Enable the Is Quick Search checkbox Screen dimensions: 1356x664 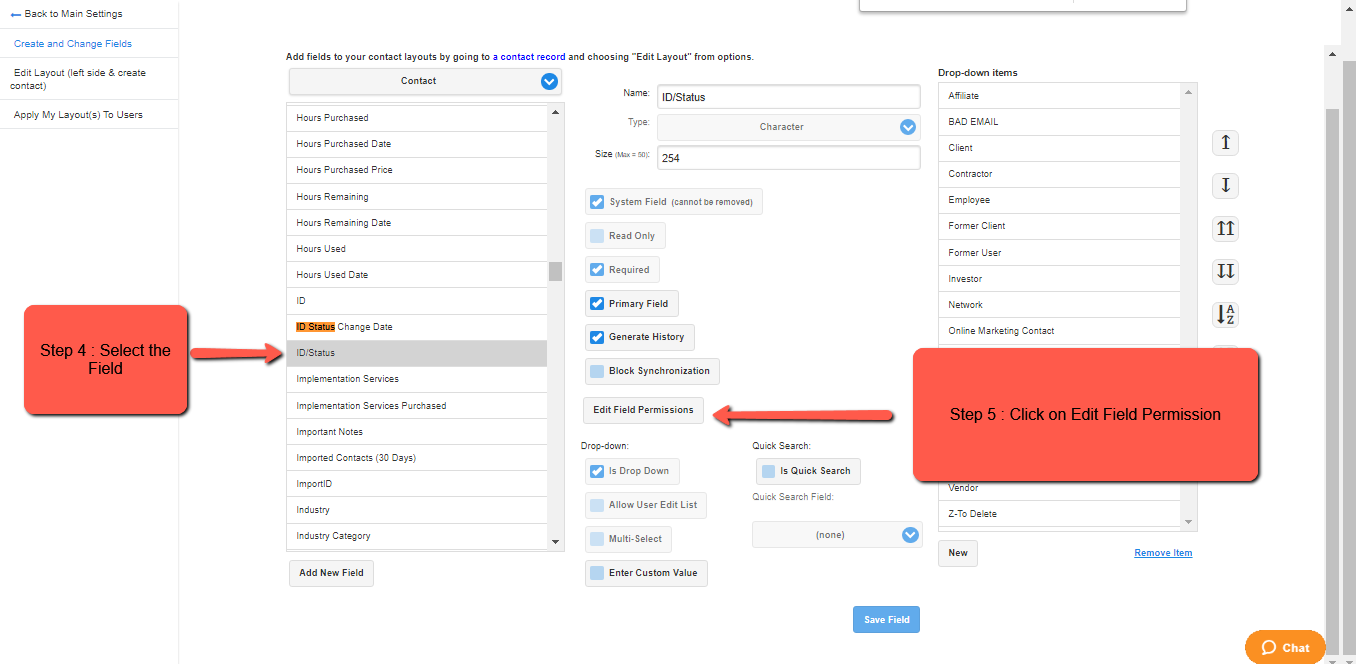point(768,471)
